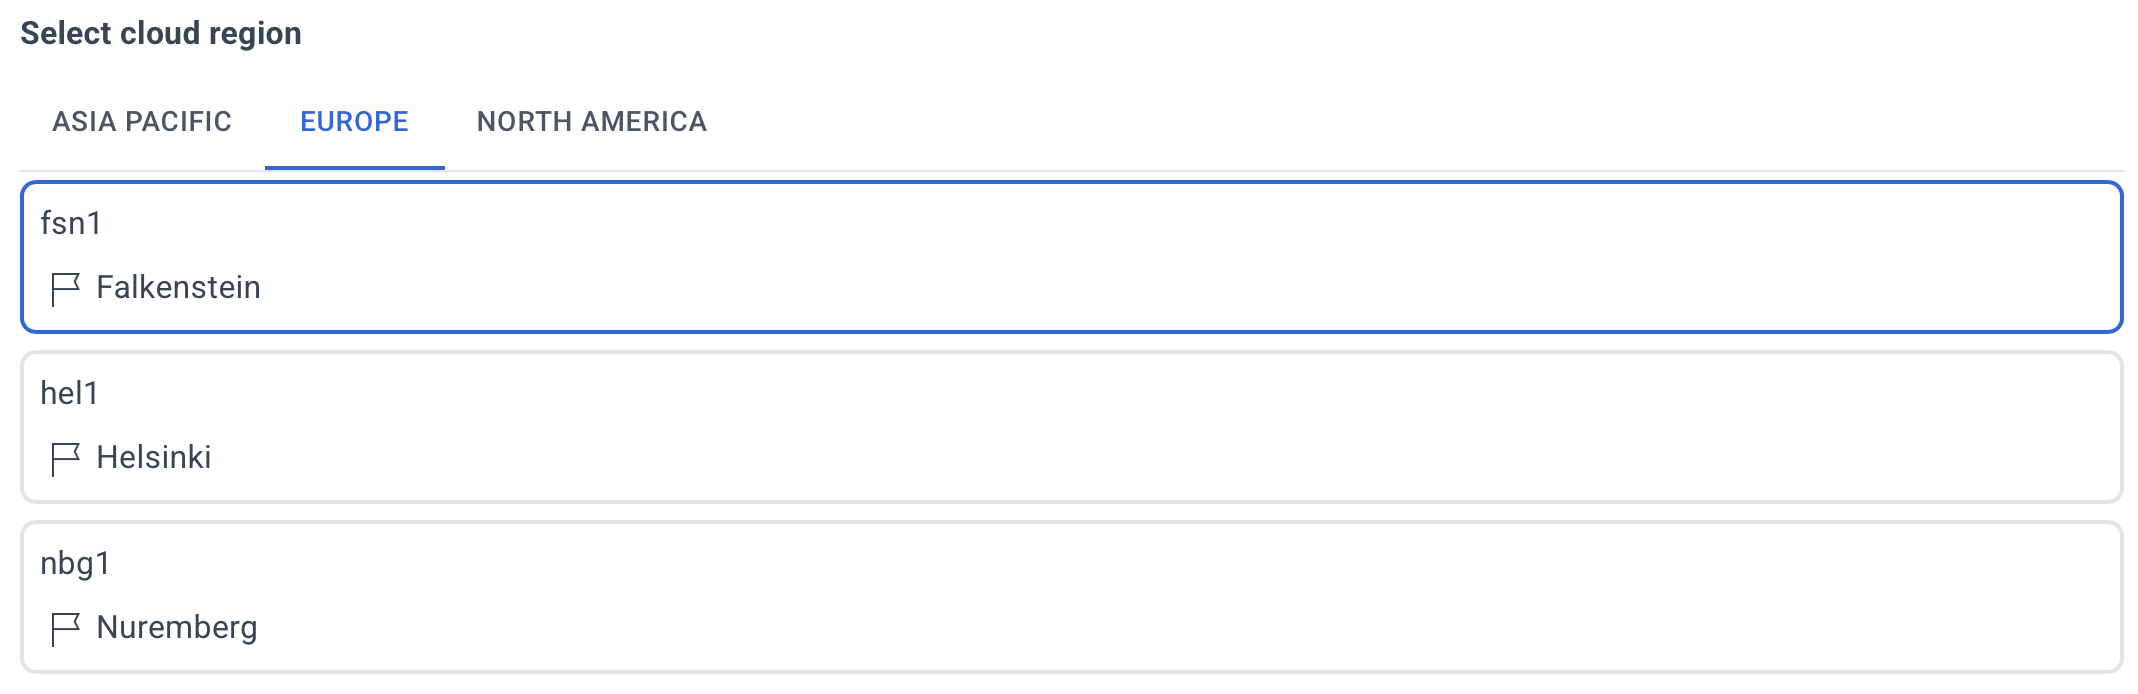
Task: Select the Europe tab
Action: [x=355, y=122]
